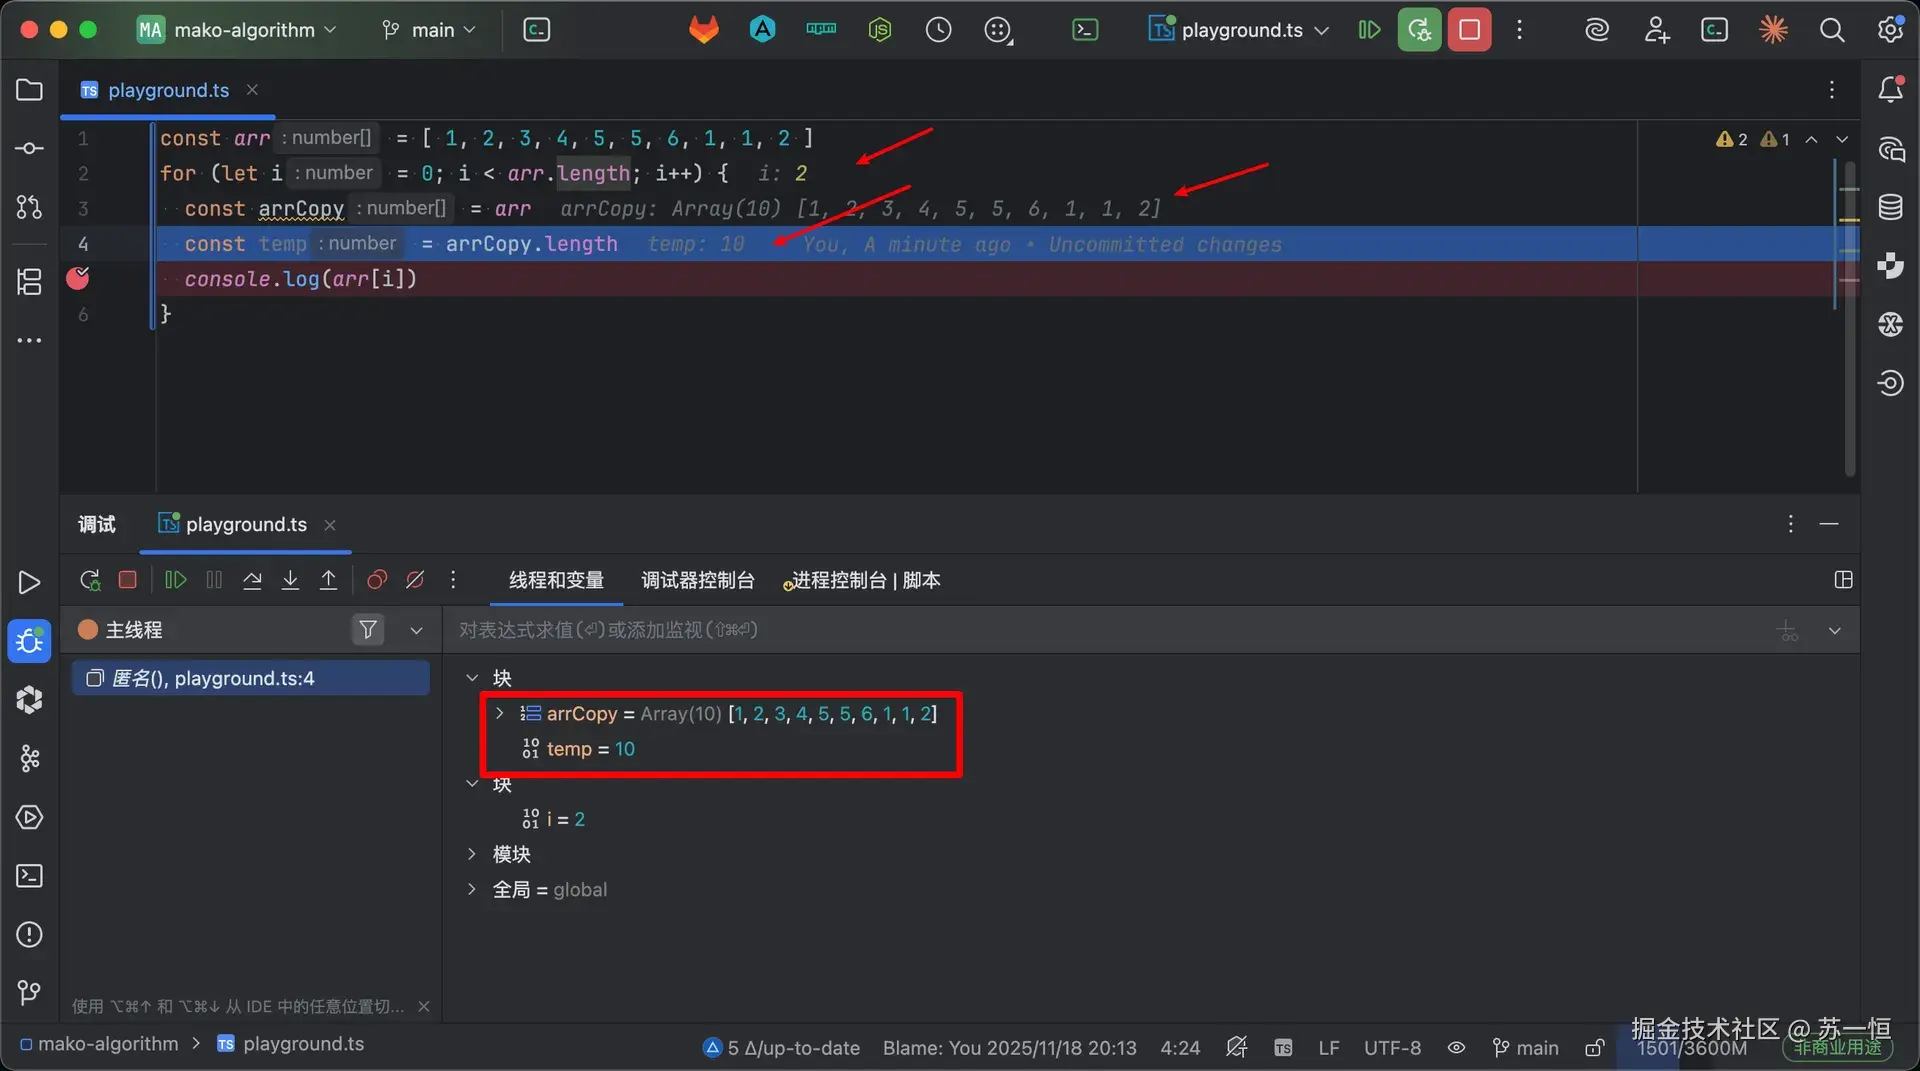Open playground.ts run configuration dropdown
The image size is (1920, 1071).
pyautogui.click(x=1240, y=30)
